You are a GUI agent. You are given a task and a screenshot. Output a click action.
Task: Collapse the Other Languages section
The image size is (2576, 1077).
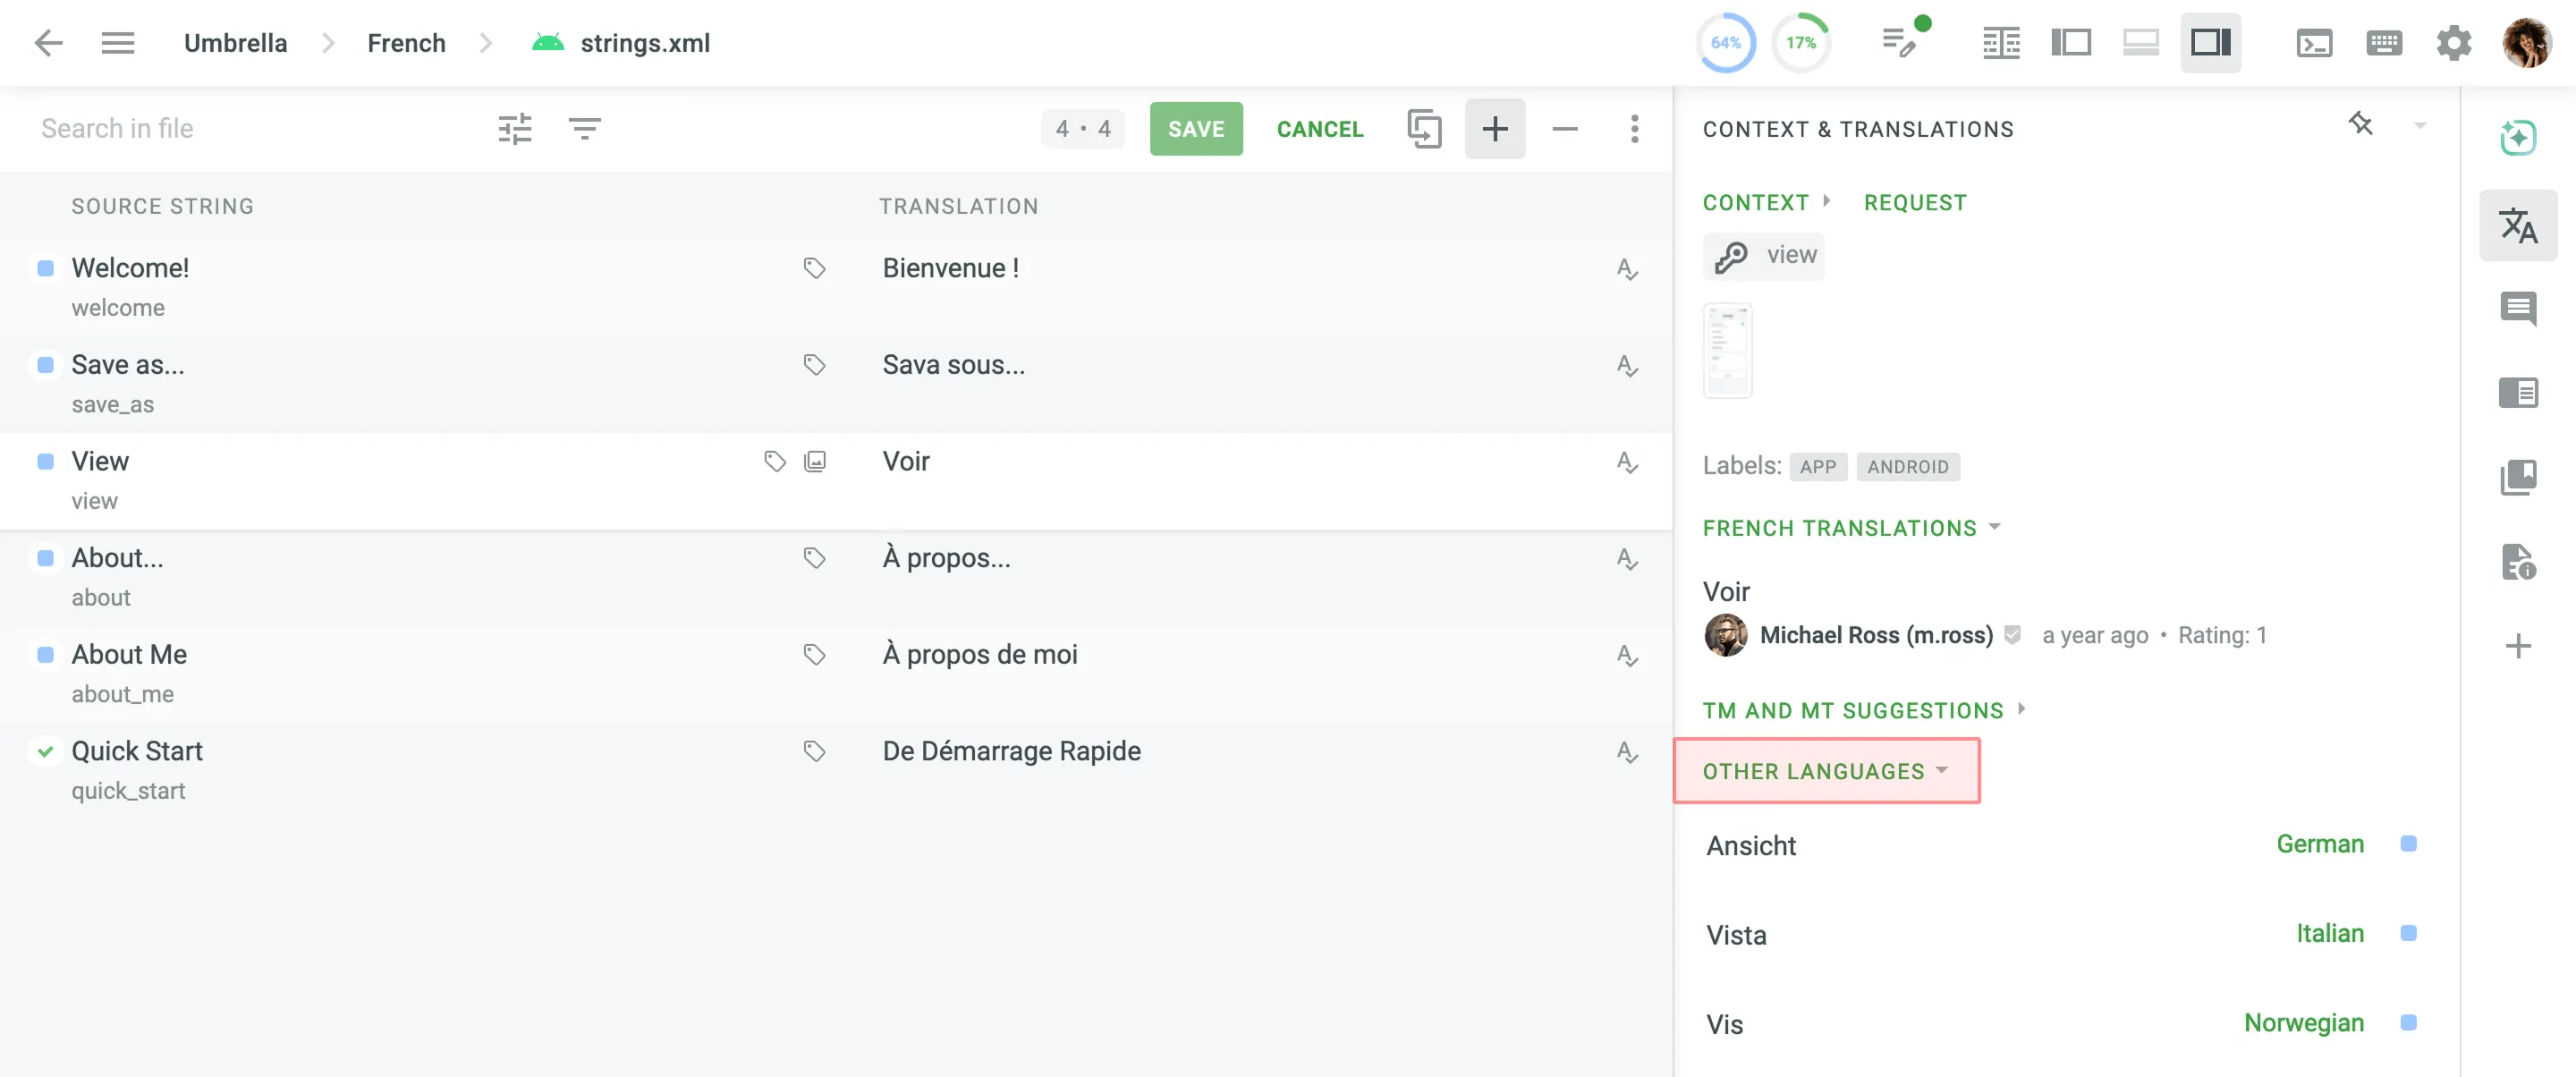click(x=1825, y=771)
